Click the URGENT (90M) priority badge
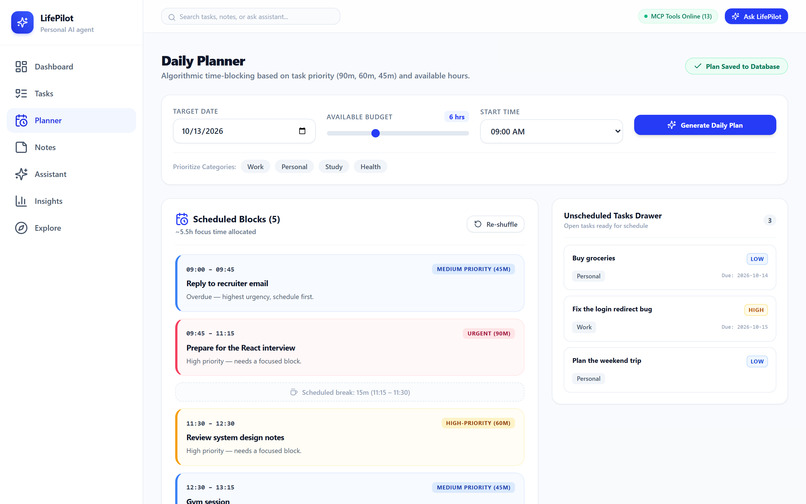This screenshot has width=806, height=504. [488, 333]
